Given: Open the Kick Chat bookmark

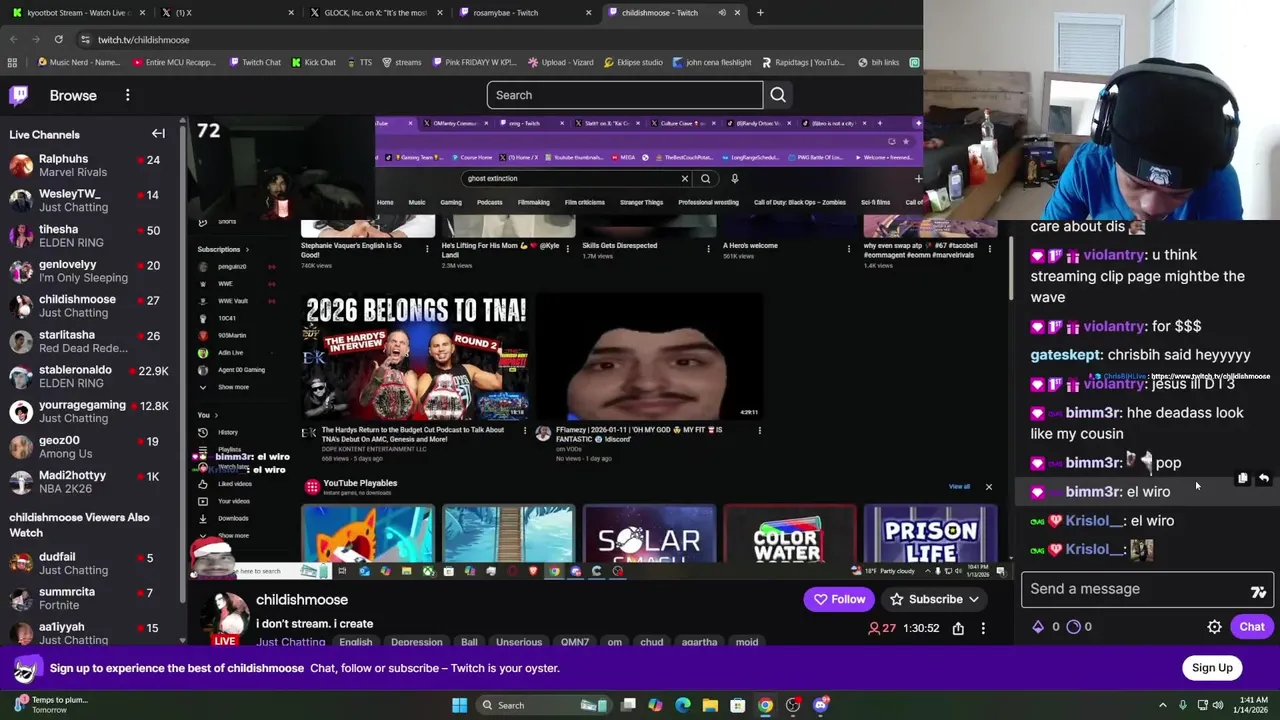Looking at the screenshot, I should point(314,62).
